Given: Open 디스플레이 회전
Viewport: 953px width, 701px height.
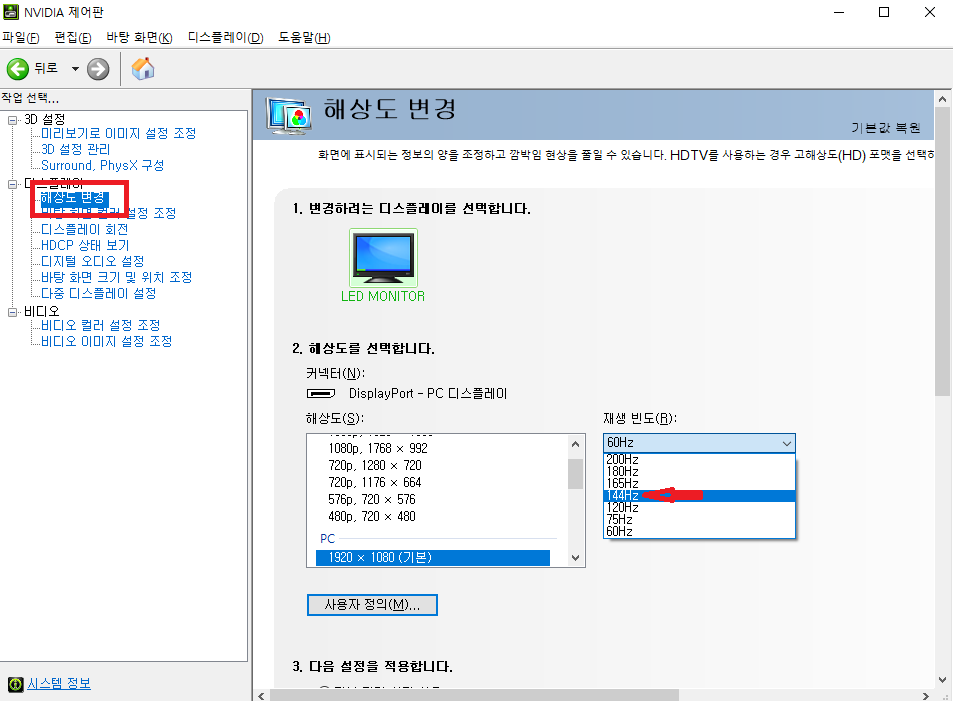Looking at the screenshot, I should pos(84,229).
